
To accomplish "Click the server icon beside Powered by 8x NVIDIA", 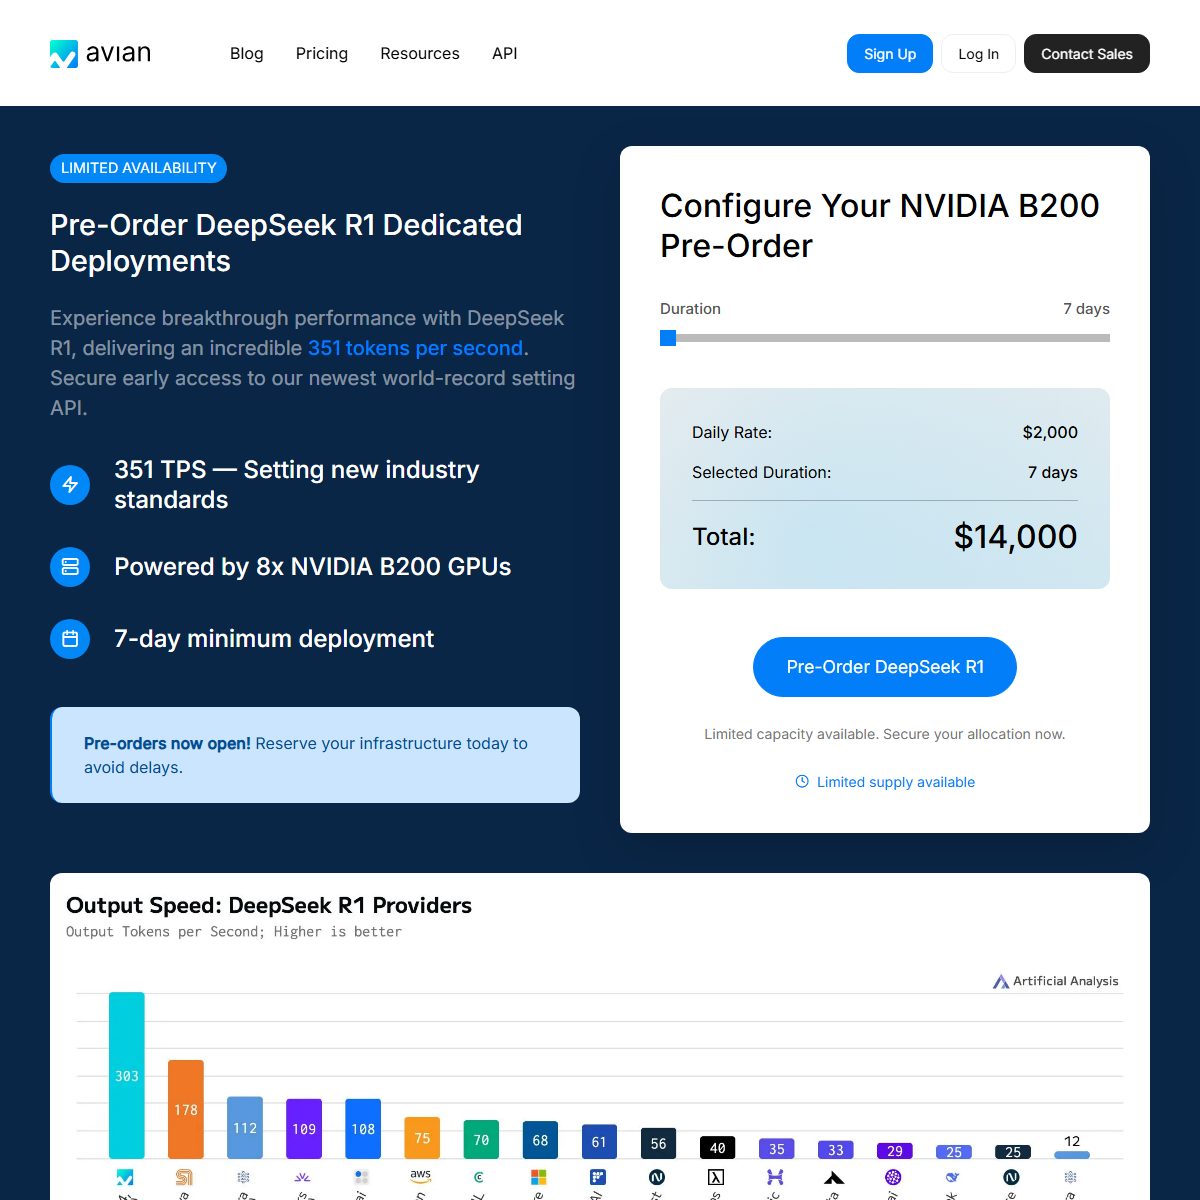I will point(70,567).
